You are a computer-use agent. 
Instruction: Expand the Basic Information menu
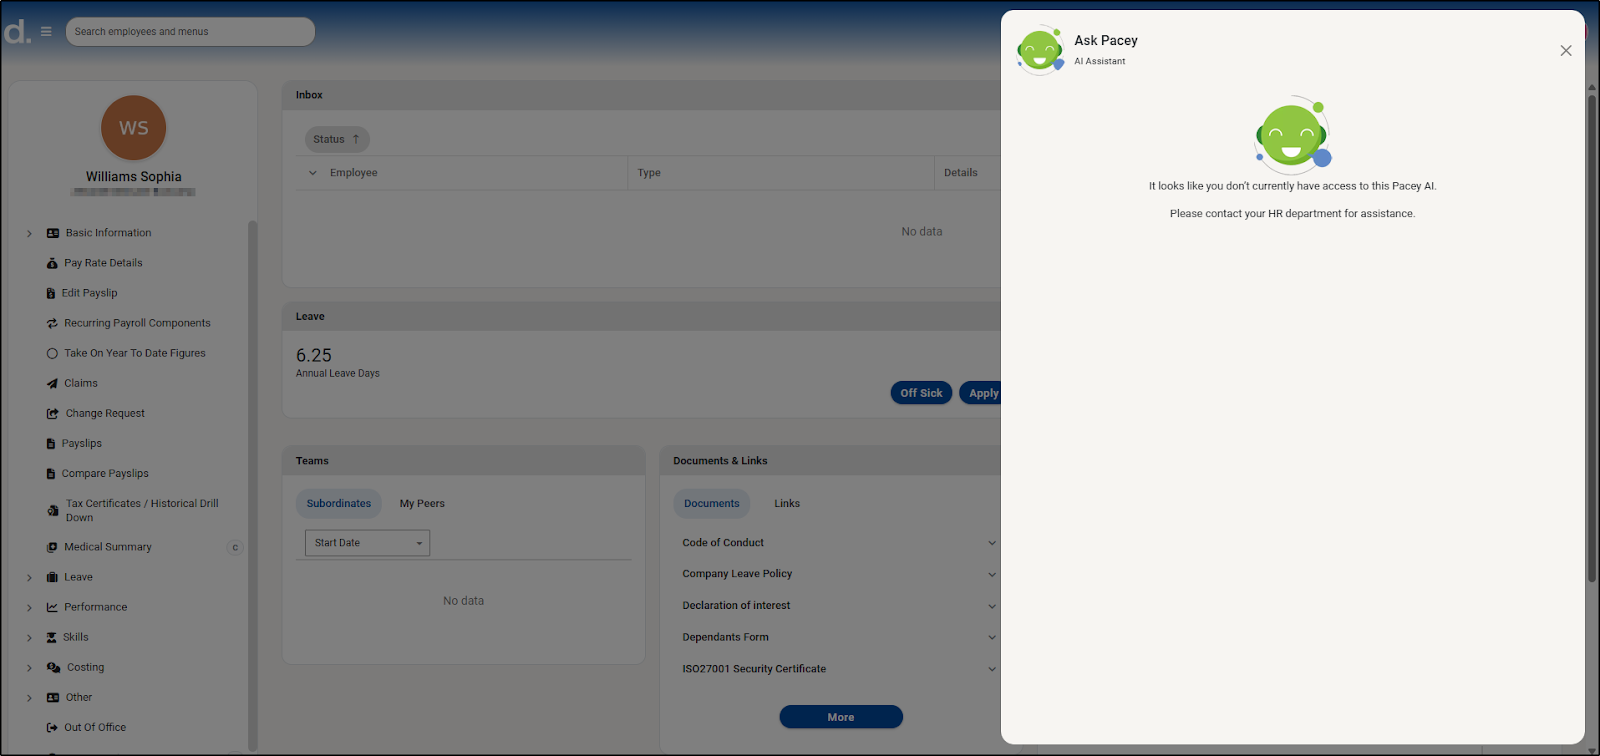(x=29, y=233)
